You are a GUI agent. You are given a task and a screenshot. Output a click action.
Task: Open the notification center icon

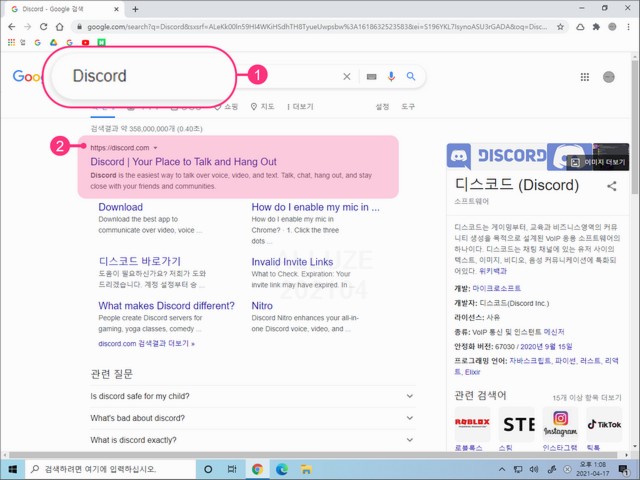pyautogui.click(x=623, y=469)
